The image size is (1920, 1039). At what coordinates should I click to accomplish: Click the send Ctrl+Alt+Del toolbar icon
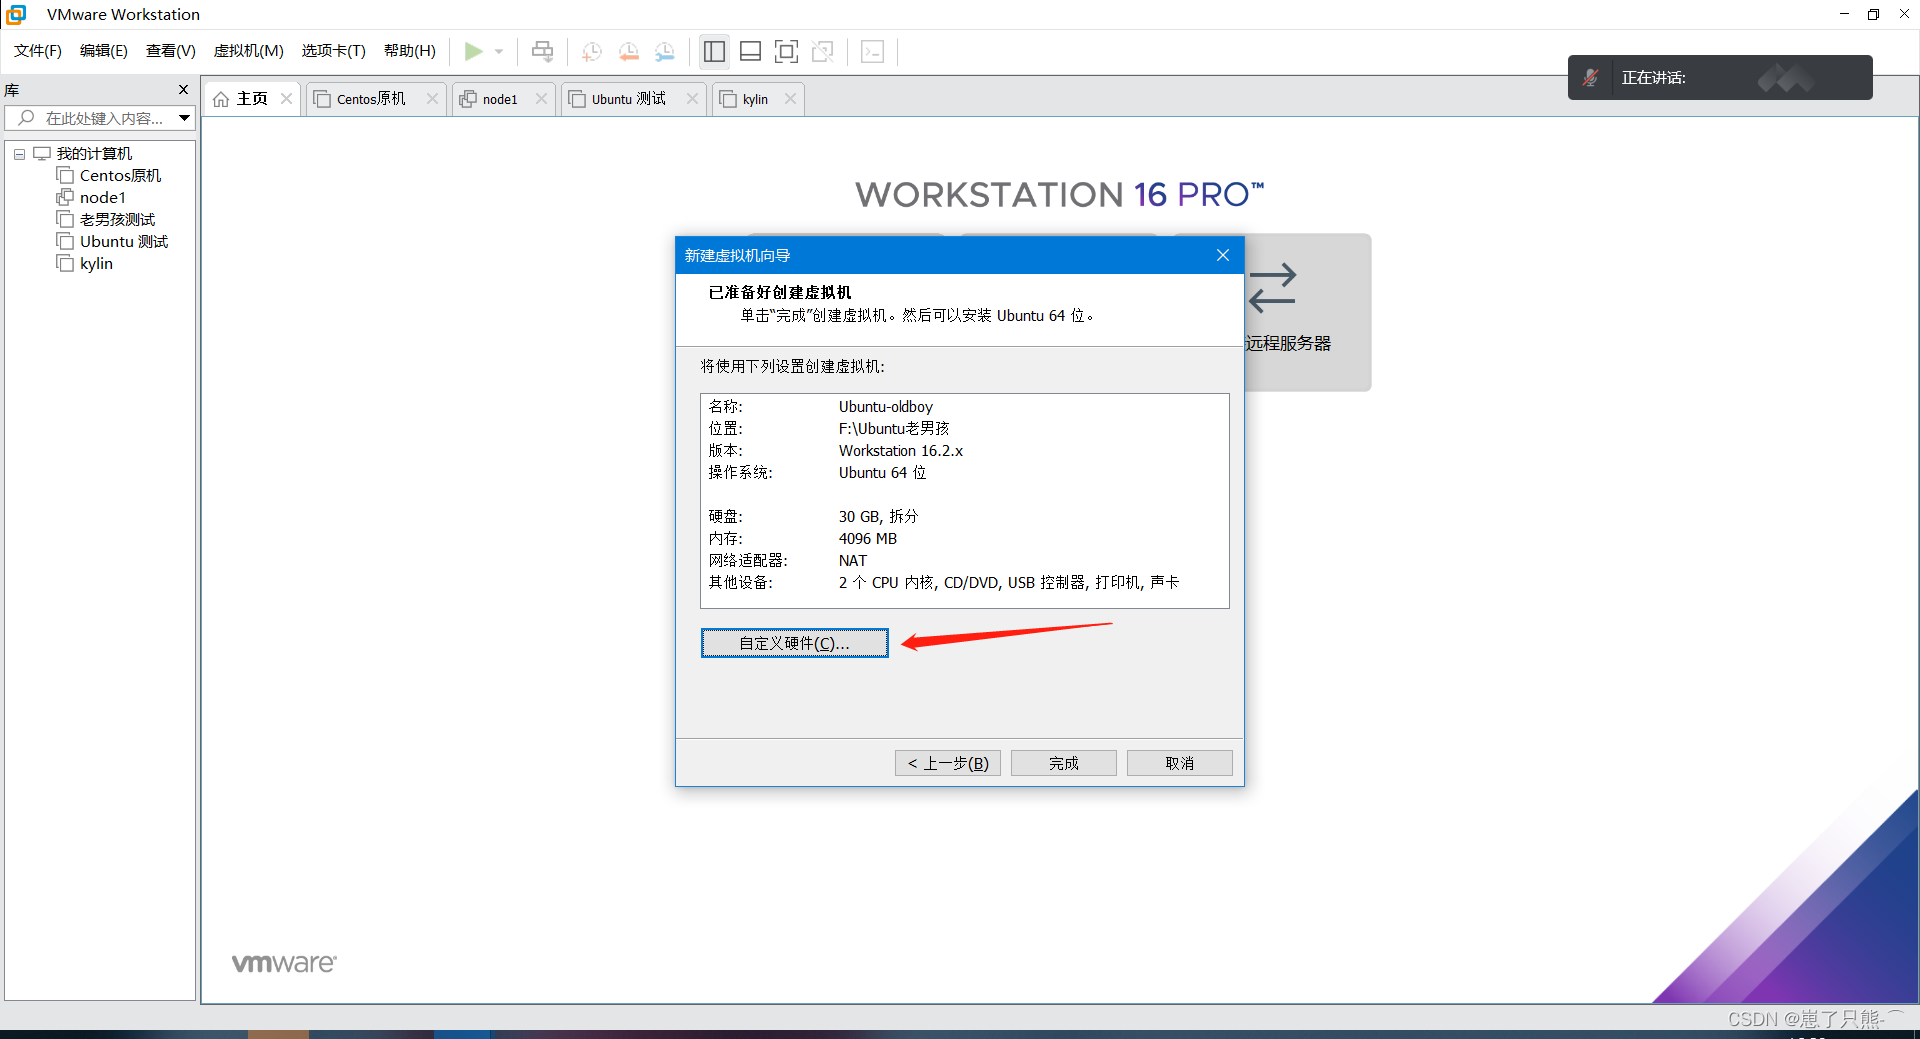[x=542, y=51]
